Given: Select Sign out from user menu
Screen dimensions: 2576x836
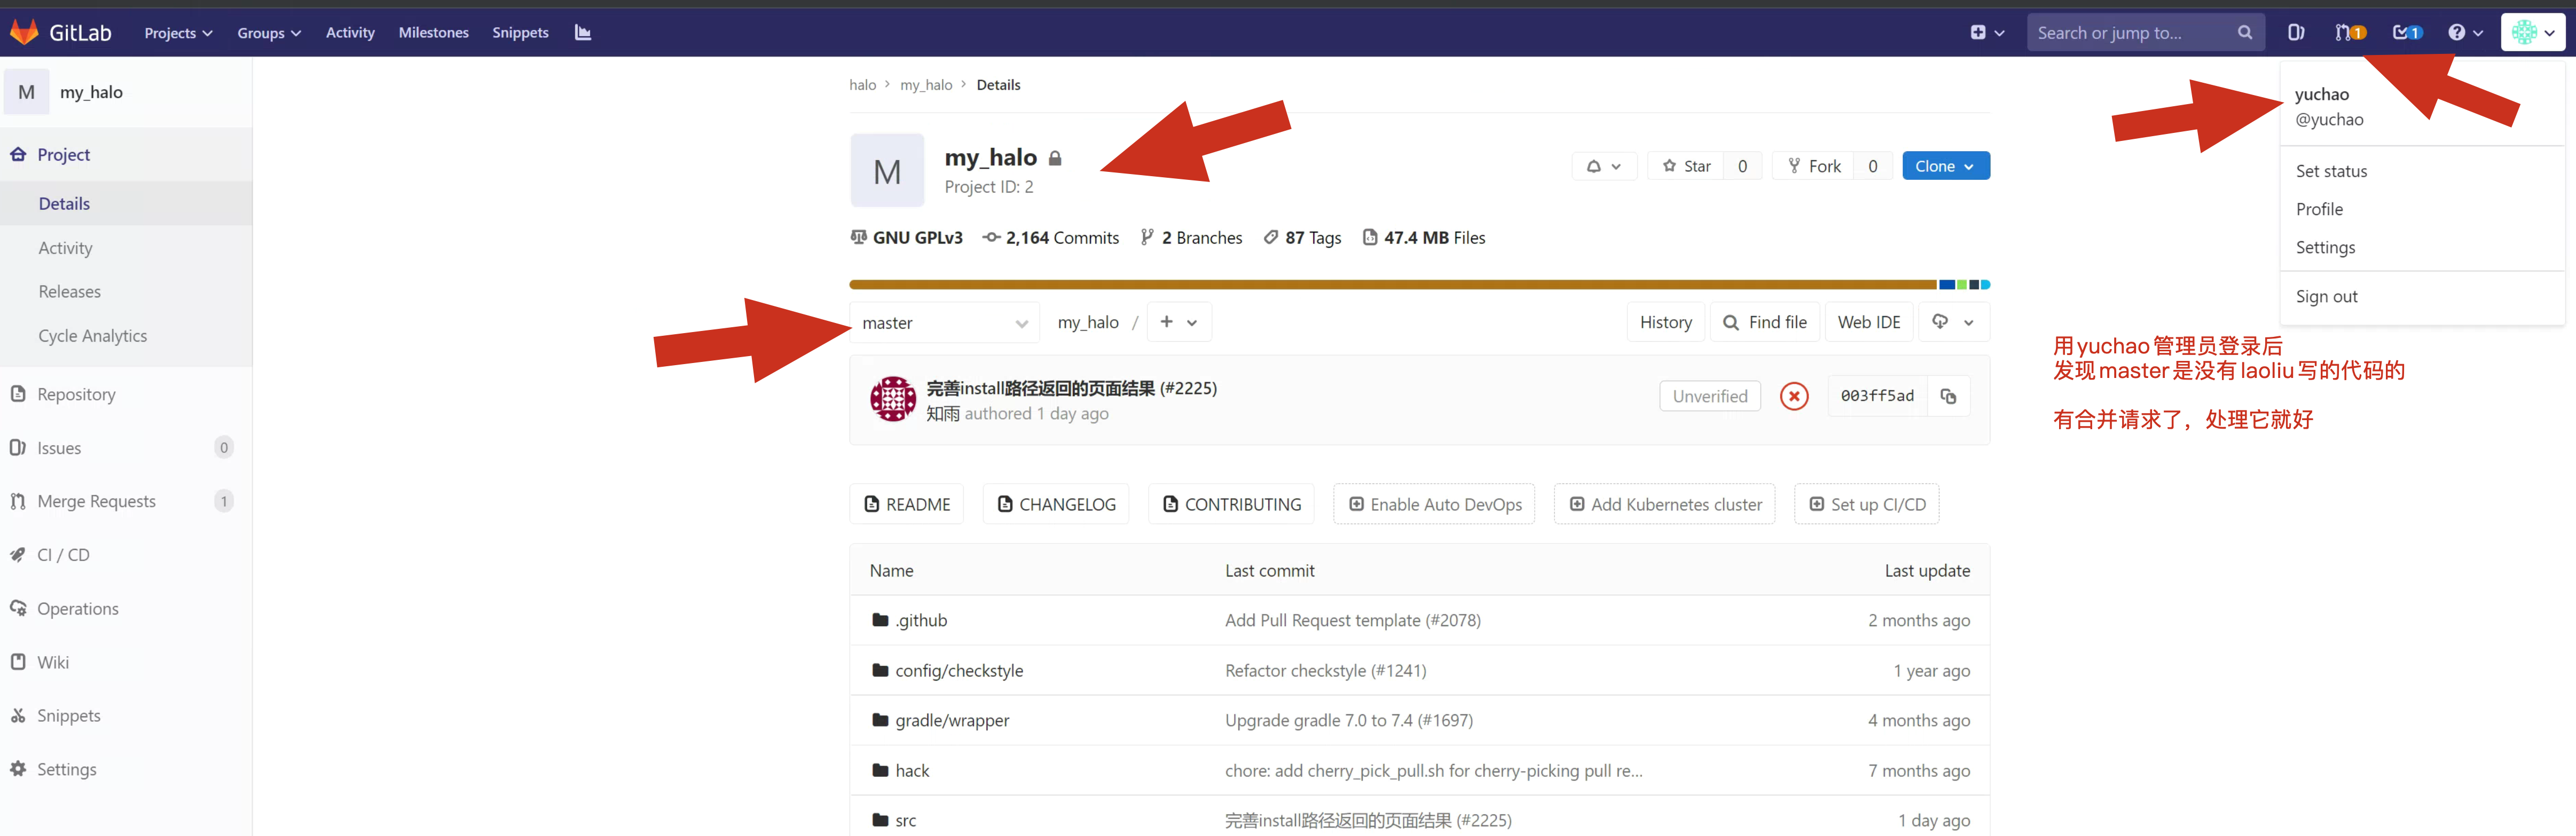Looking at the screenshot, I should tap(2326, 296).
